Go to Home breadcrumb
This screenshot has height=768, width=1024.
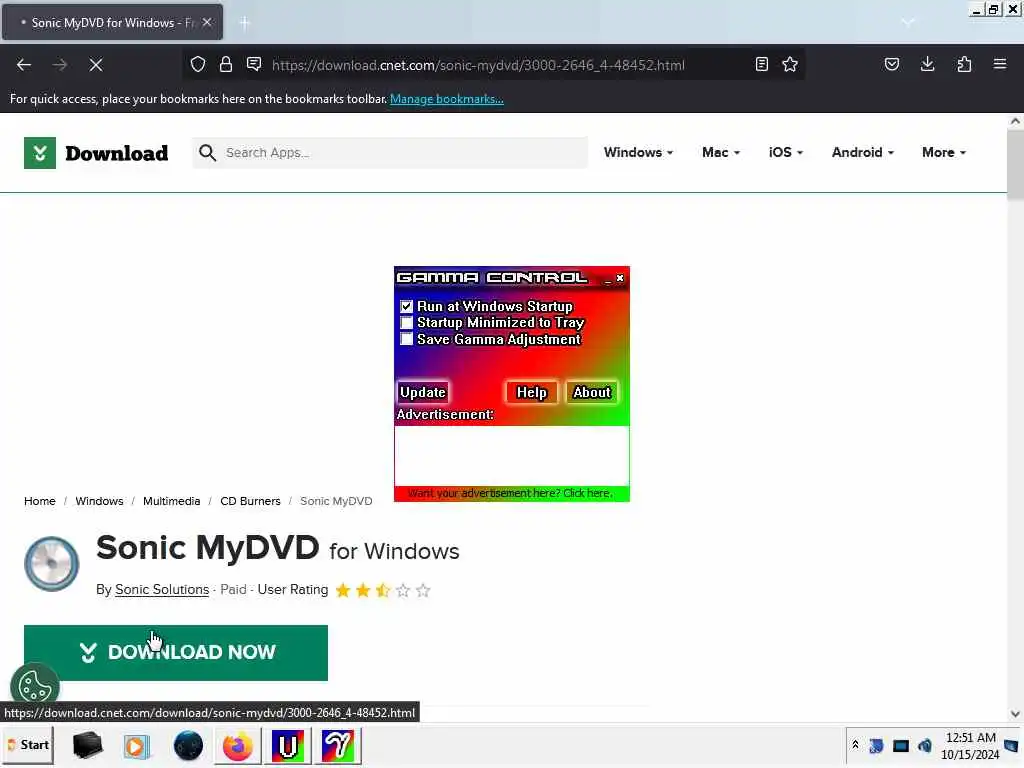tap(40, 501)
